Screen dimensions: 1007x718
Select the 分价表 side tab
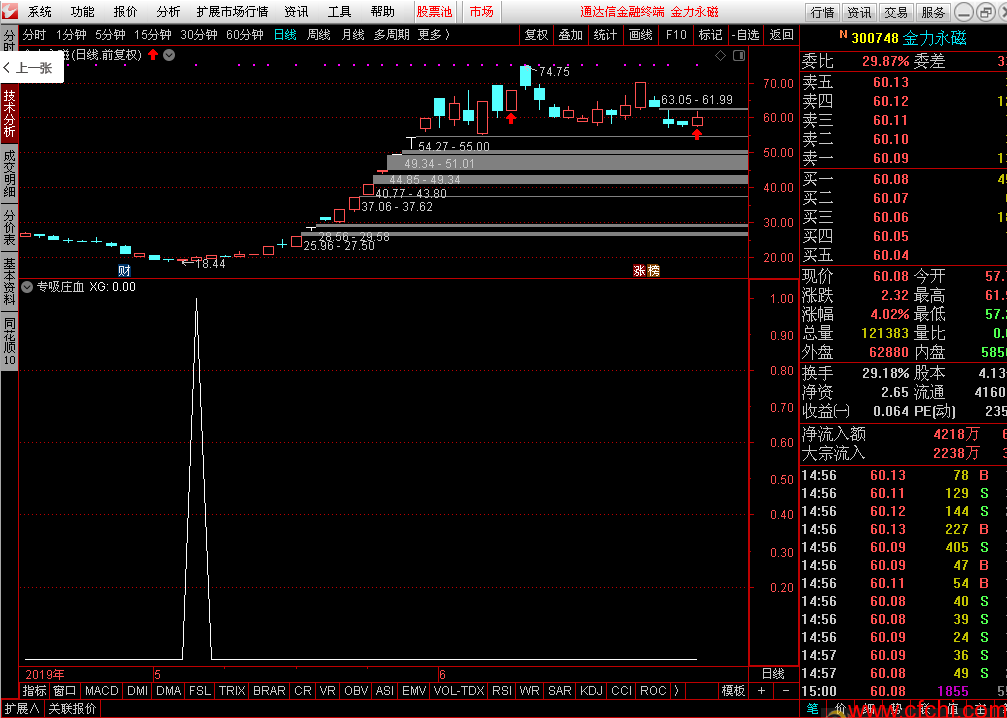(x=9, y=227)
